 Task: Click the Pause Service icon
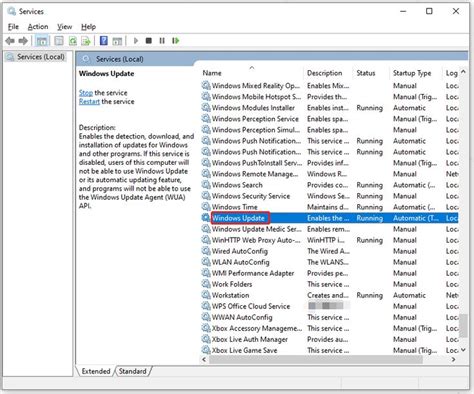[x=162, y=41]
